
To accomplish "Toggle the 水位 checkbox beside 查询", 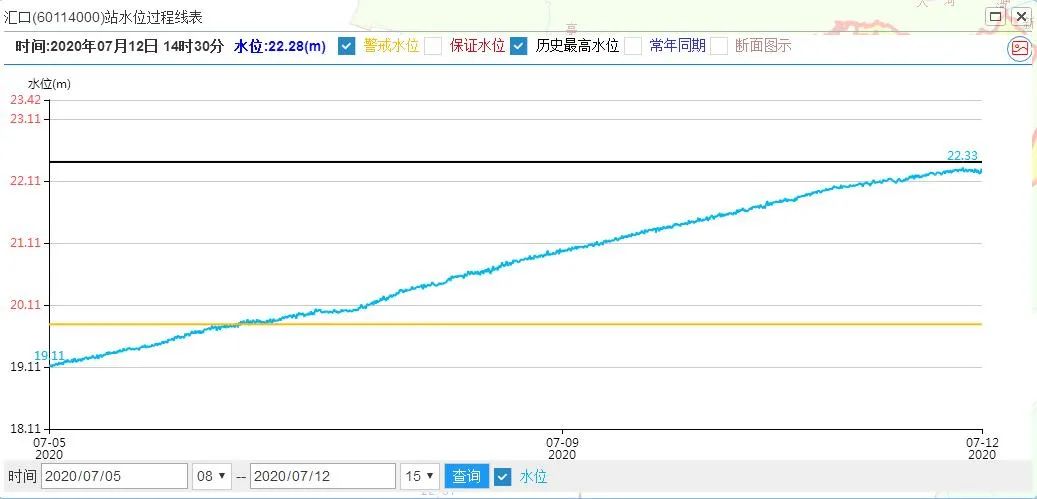I will tap(503, 476).
